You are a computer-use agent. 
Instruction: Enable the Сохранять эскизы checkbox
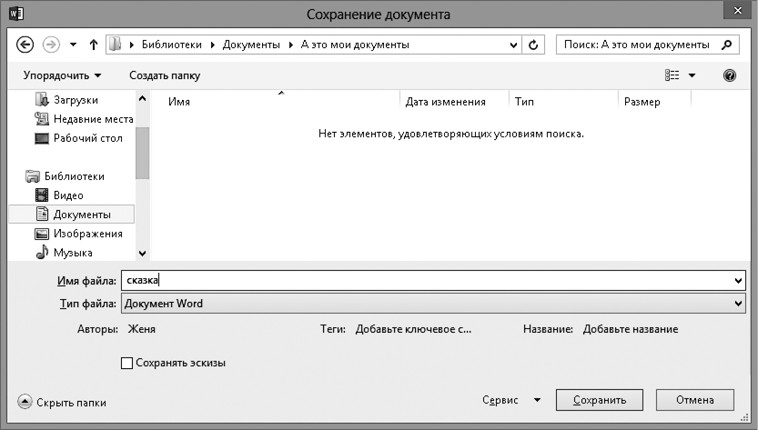(x=127, y=363)
